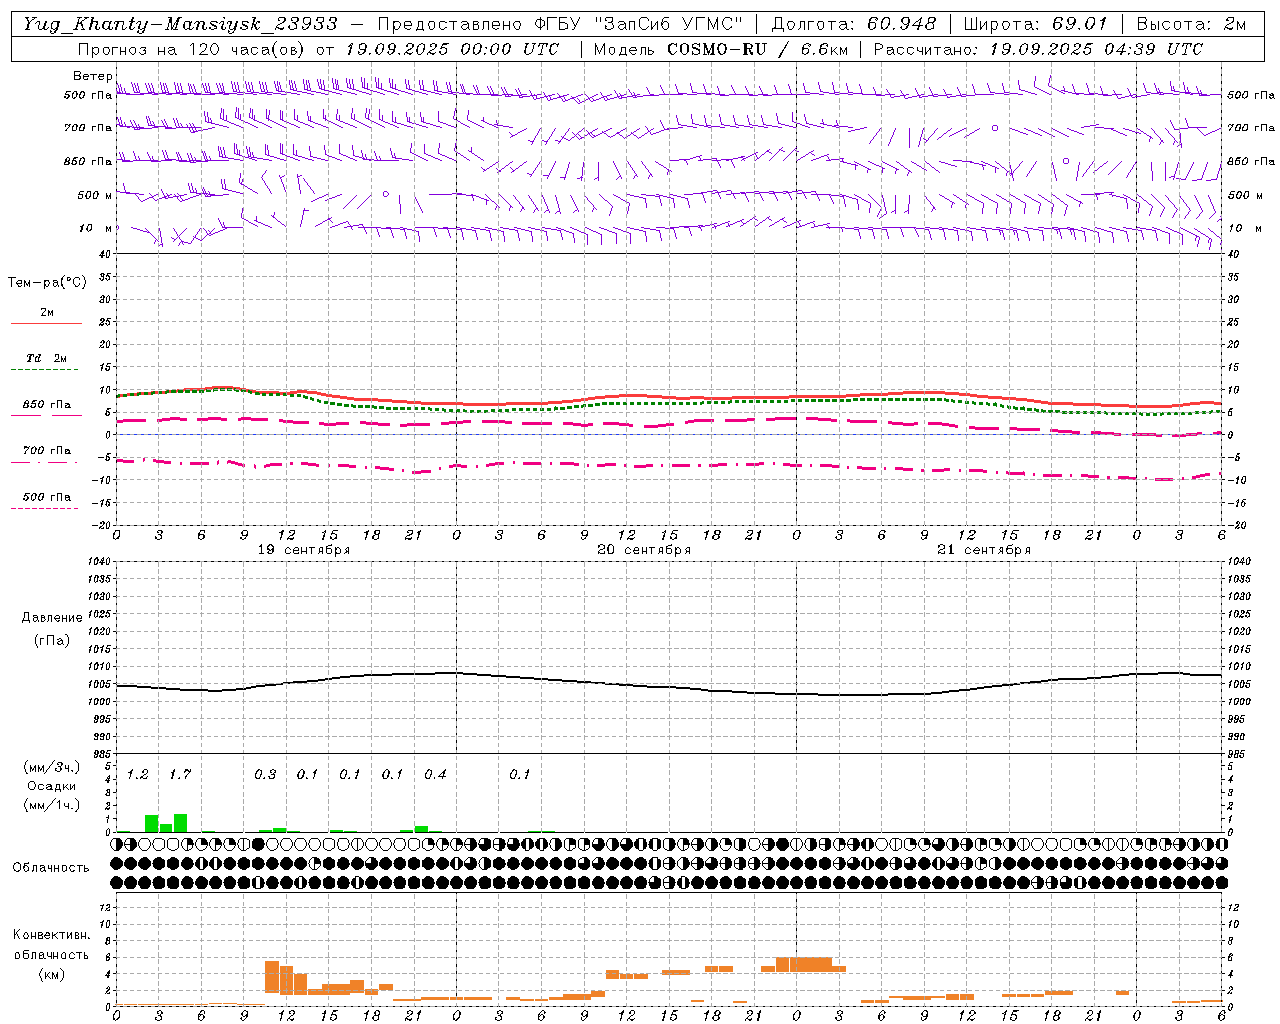Click the calm-wind circle in the 500 м row
The height and width of the screenshot is (1024, 1280).
click(x=385, y=194)
